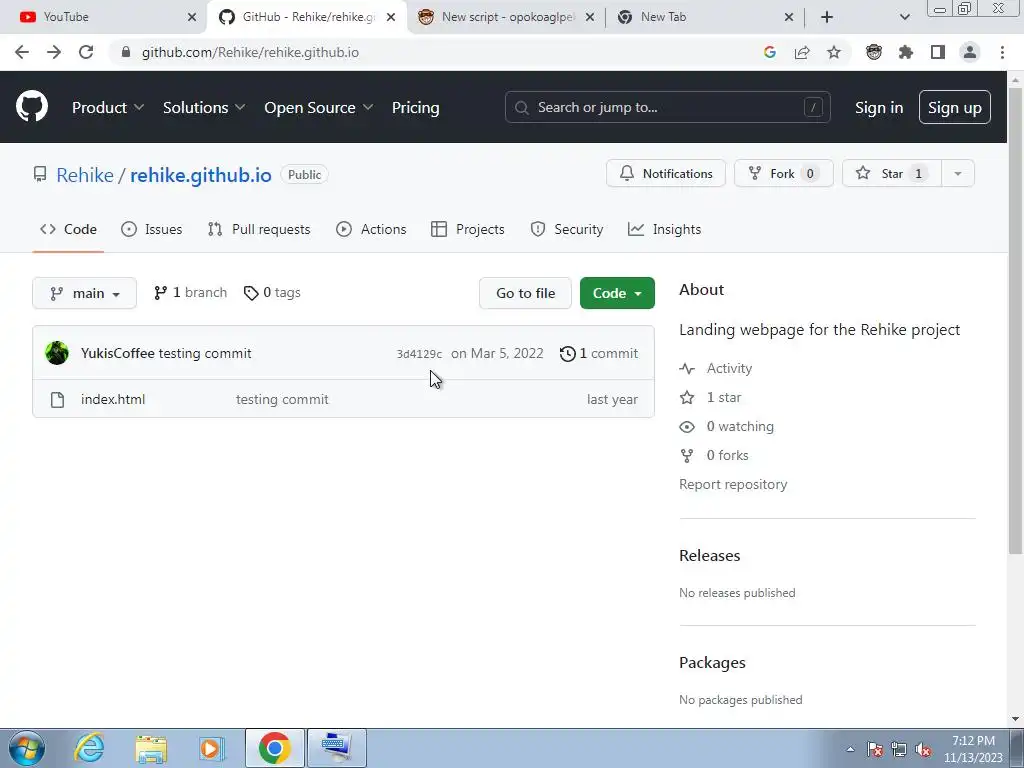Screen dimensions: 1024x768
Task: Focus the Search or jump to field
Action: click(667, 107)
